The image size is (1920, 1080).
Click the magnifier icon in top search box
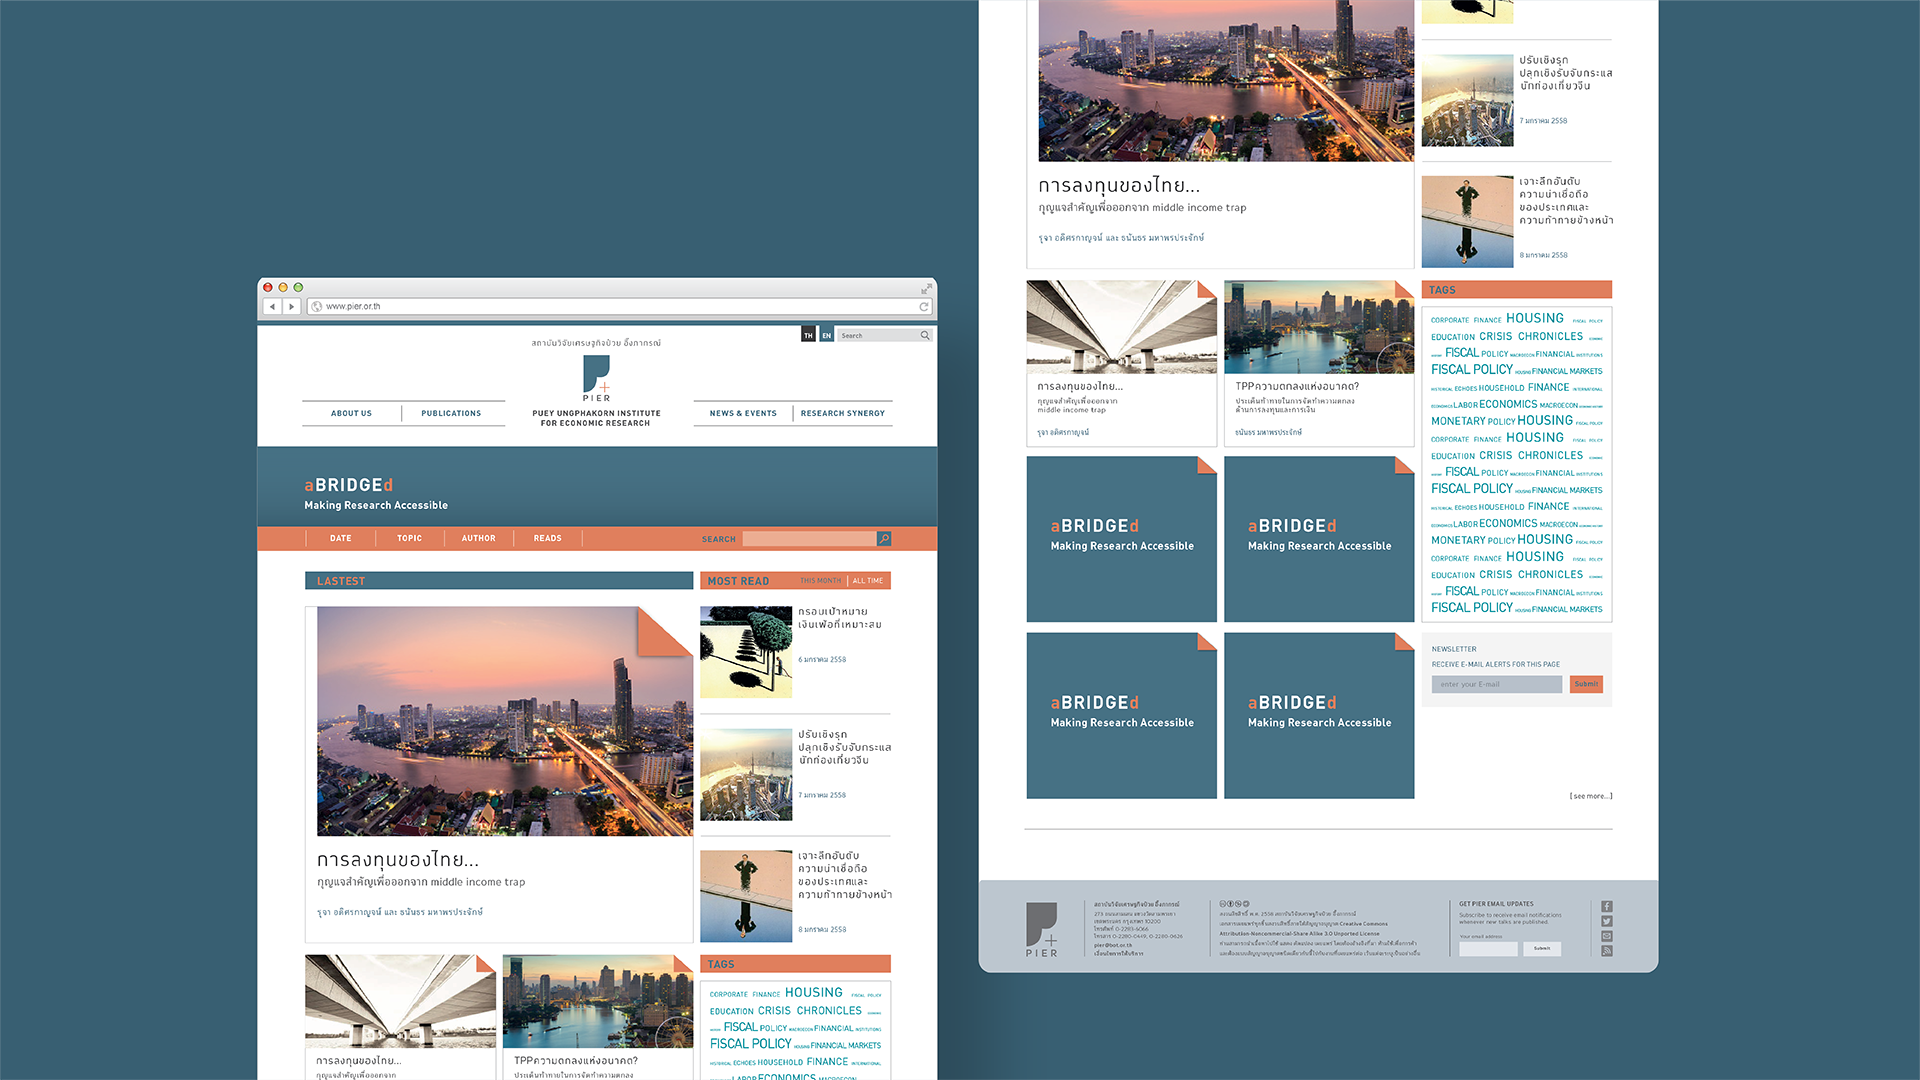(925, 336)
